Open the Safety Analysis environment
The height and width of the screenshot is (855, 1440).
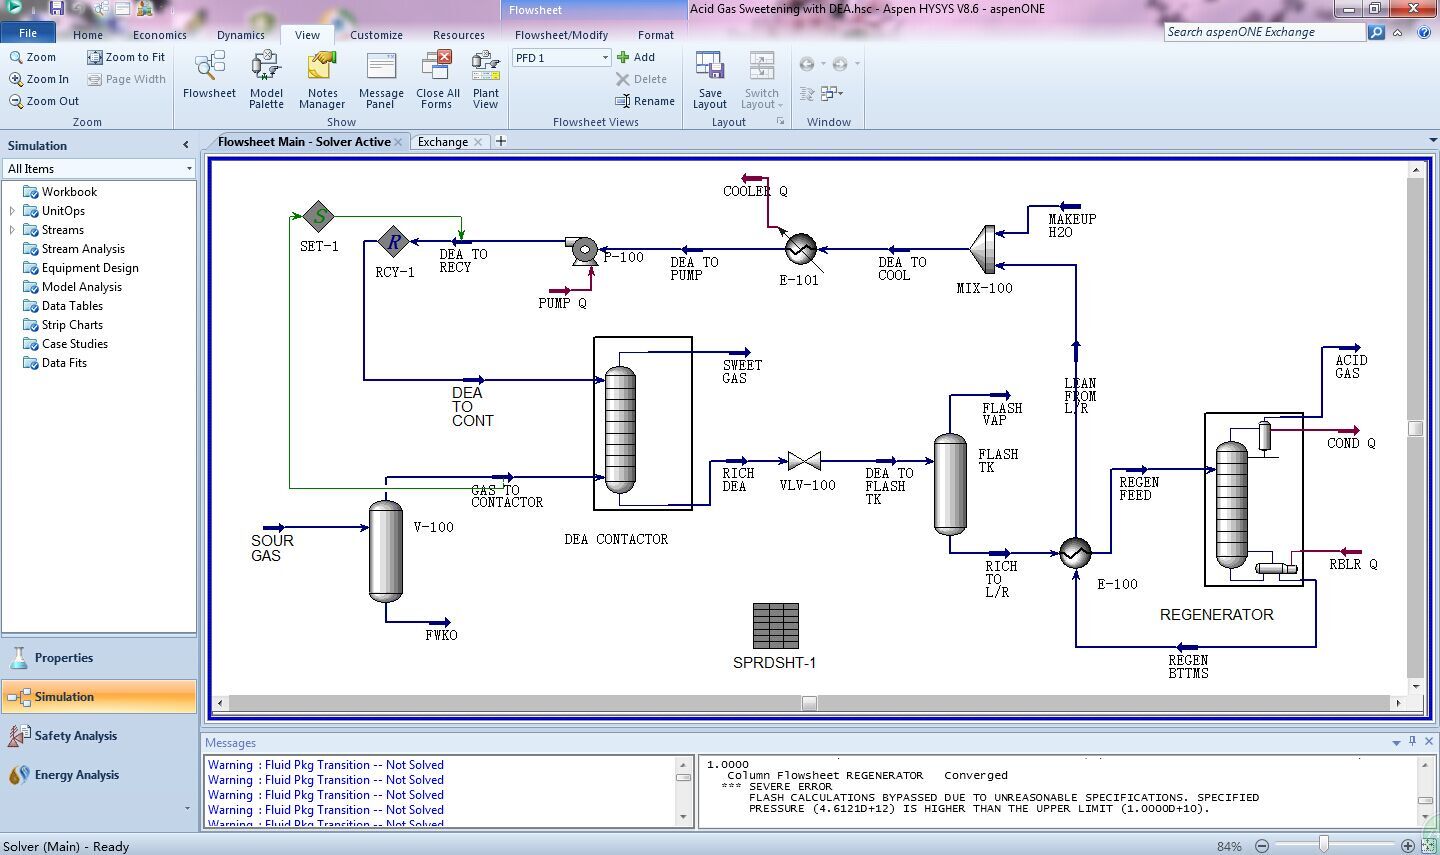pos(99,736)
